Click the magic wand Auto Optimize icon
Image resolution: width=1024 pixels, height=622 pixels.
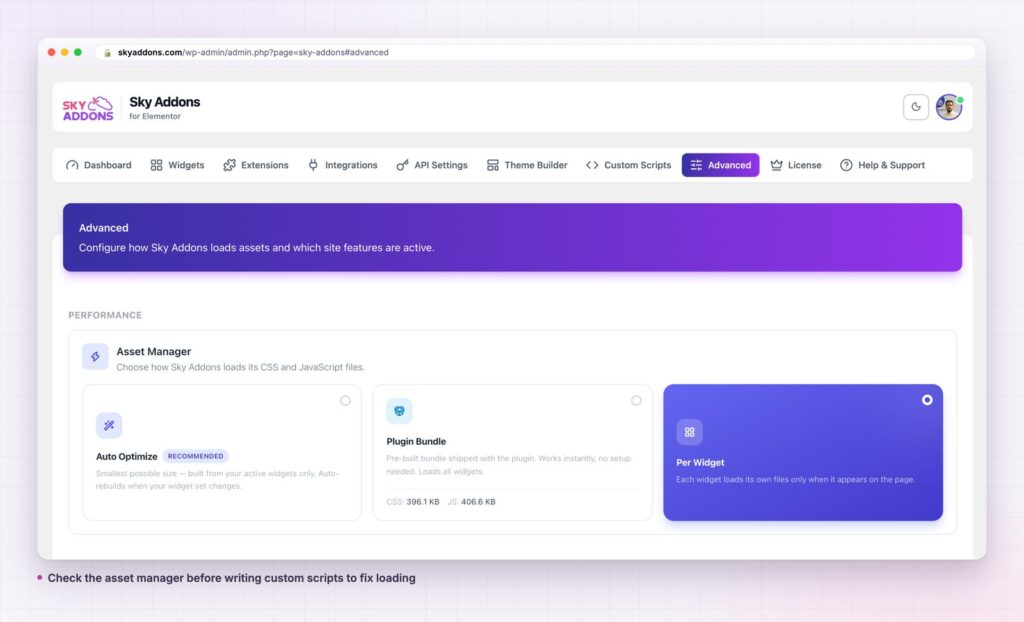pos(109,425)
